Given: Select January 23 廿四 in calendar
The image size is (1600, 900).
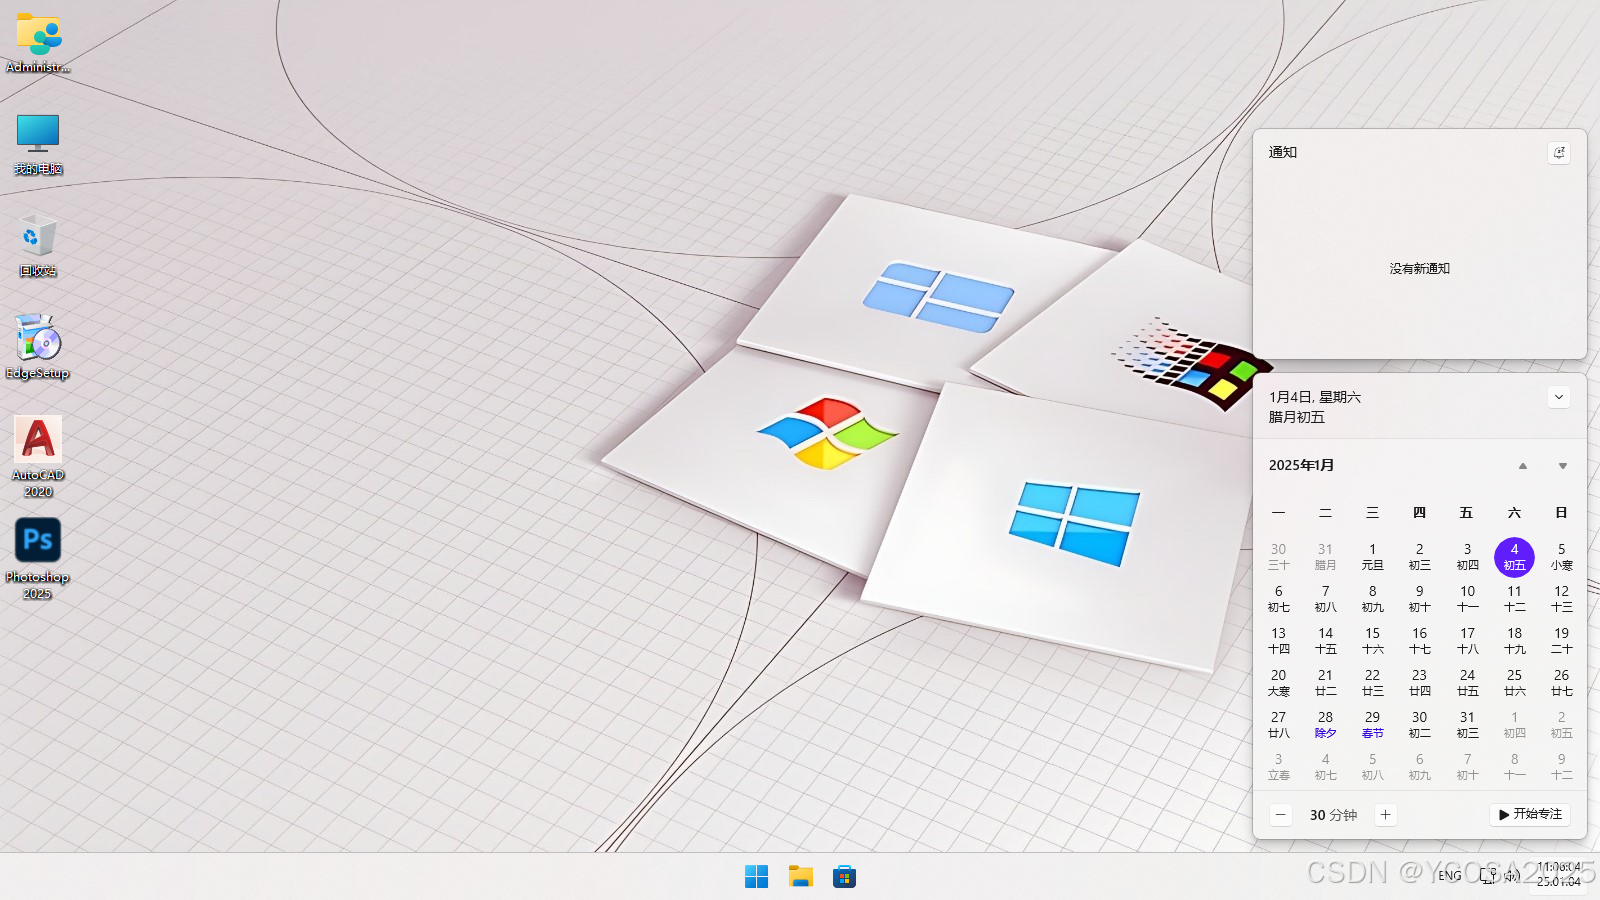Looking at the screenshot, I should (1420, 683).
